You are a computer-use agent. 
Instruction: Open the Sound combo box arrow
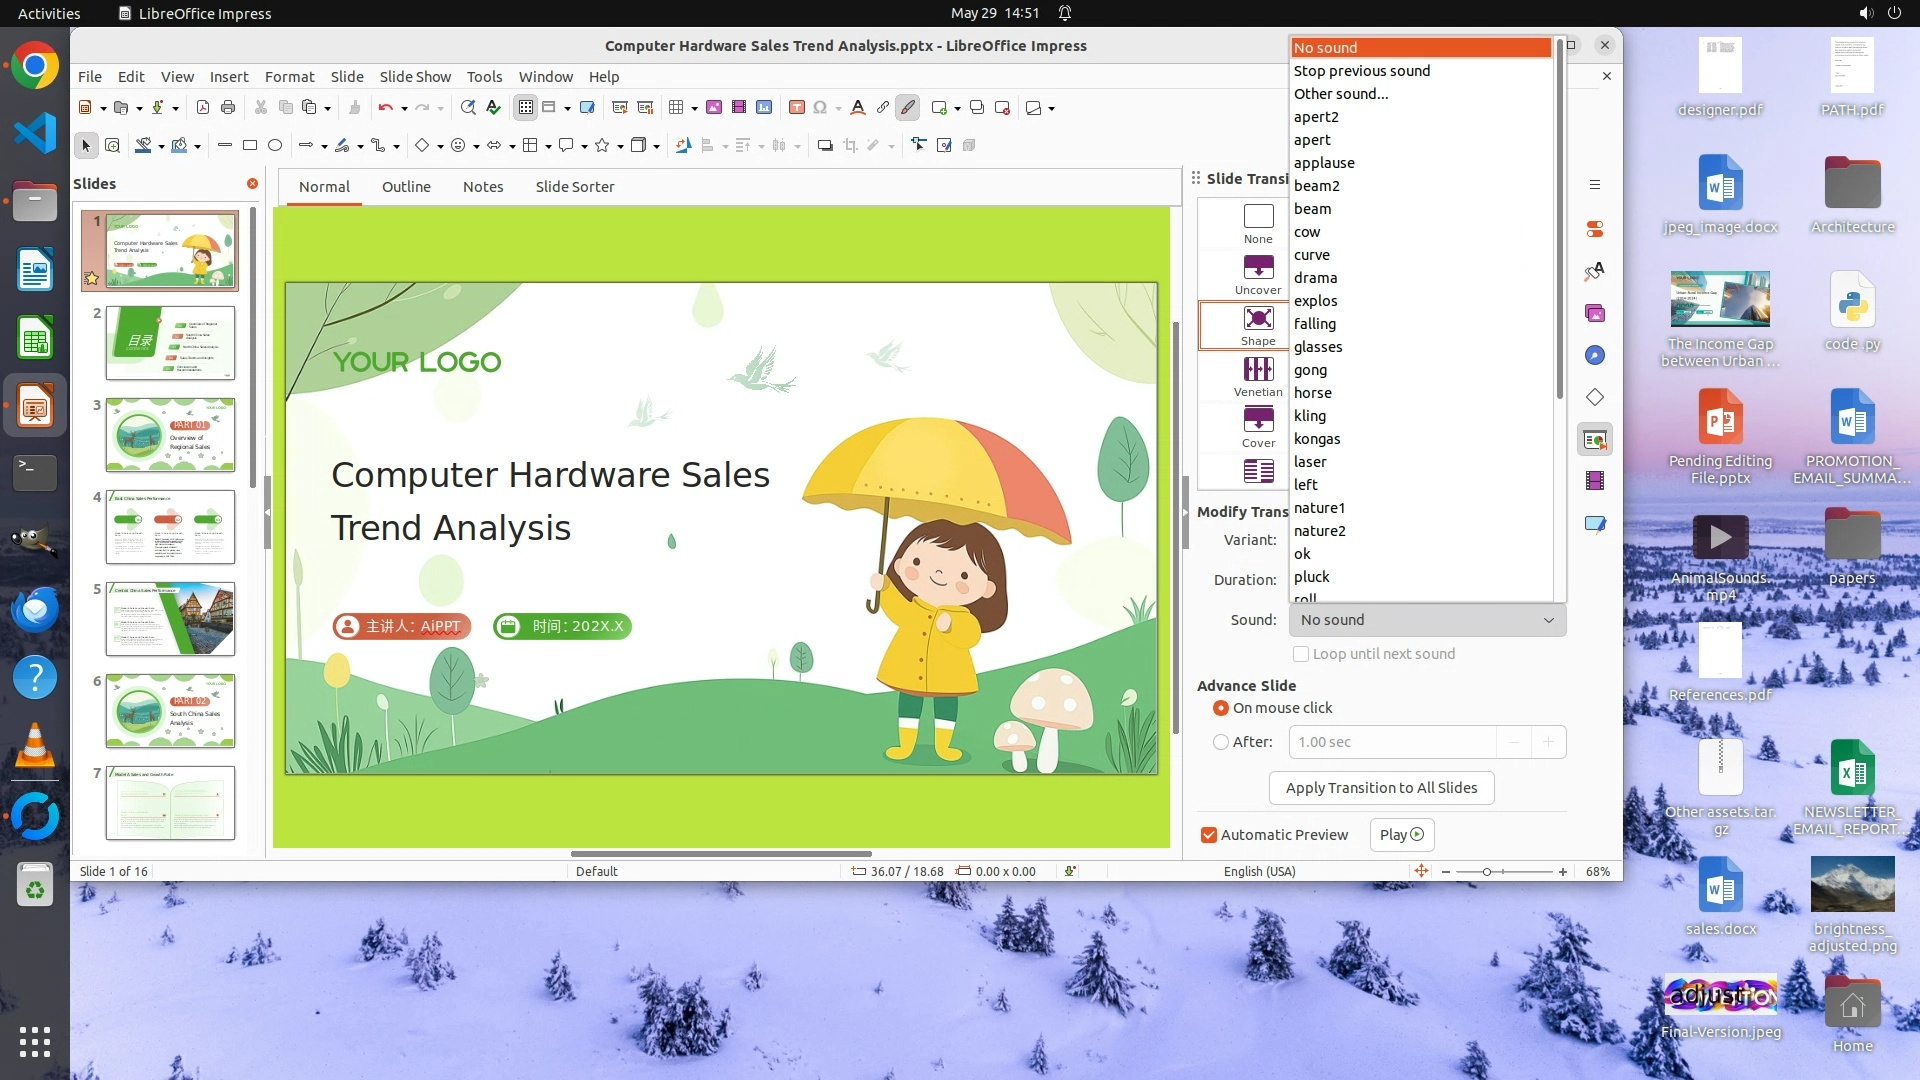pos(1548,620)
